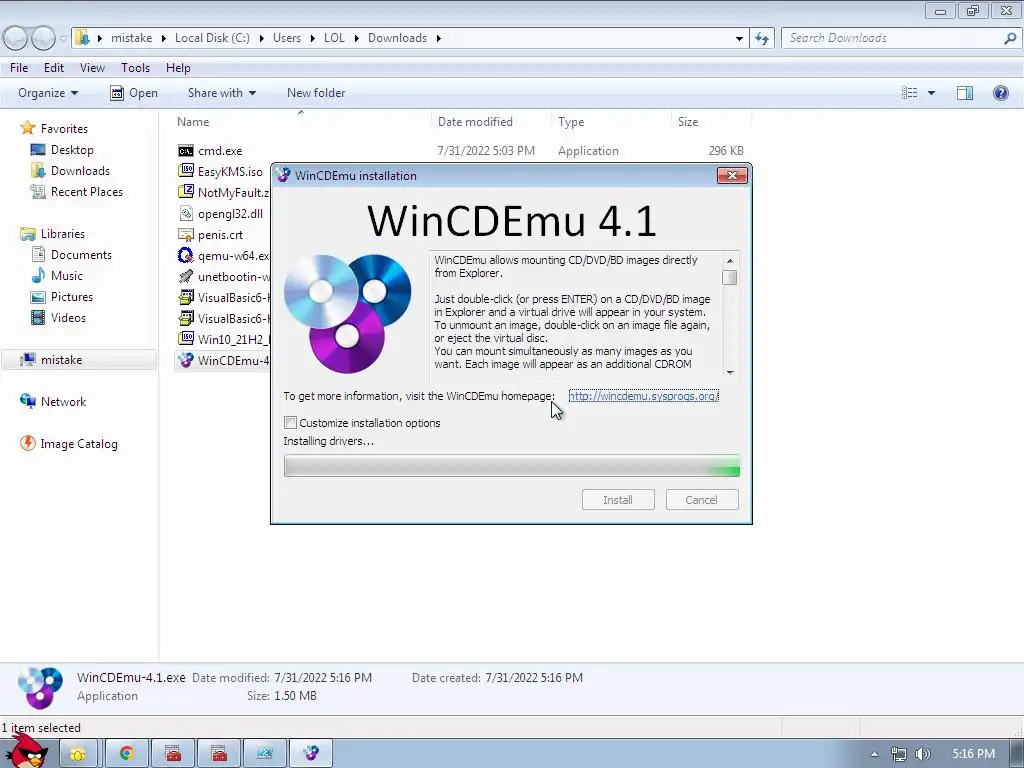The width and height of the screenshot is (1024, 768).
Task: Click the description scroll up arrow
Action: [x=730, y=261]
